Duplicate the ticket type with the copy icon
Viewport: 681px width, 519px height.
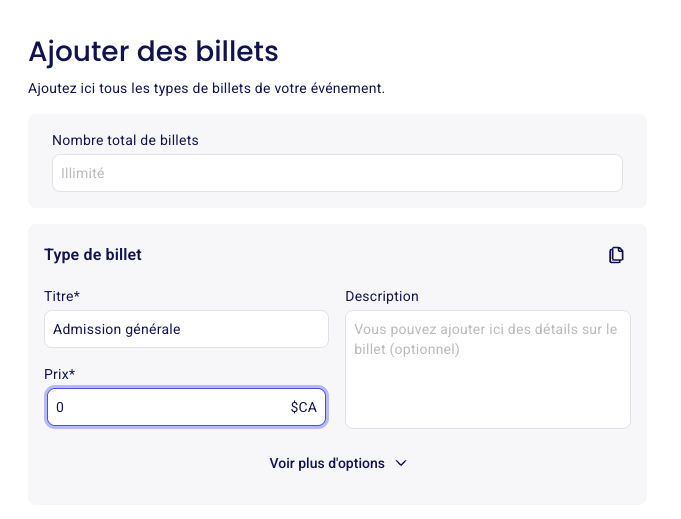coord(616,255)
